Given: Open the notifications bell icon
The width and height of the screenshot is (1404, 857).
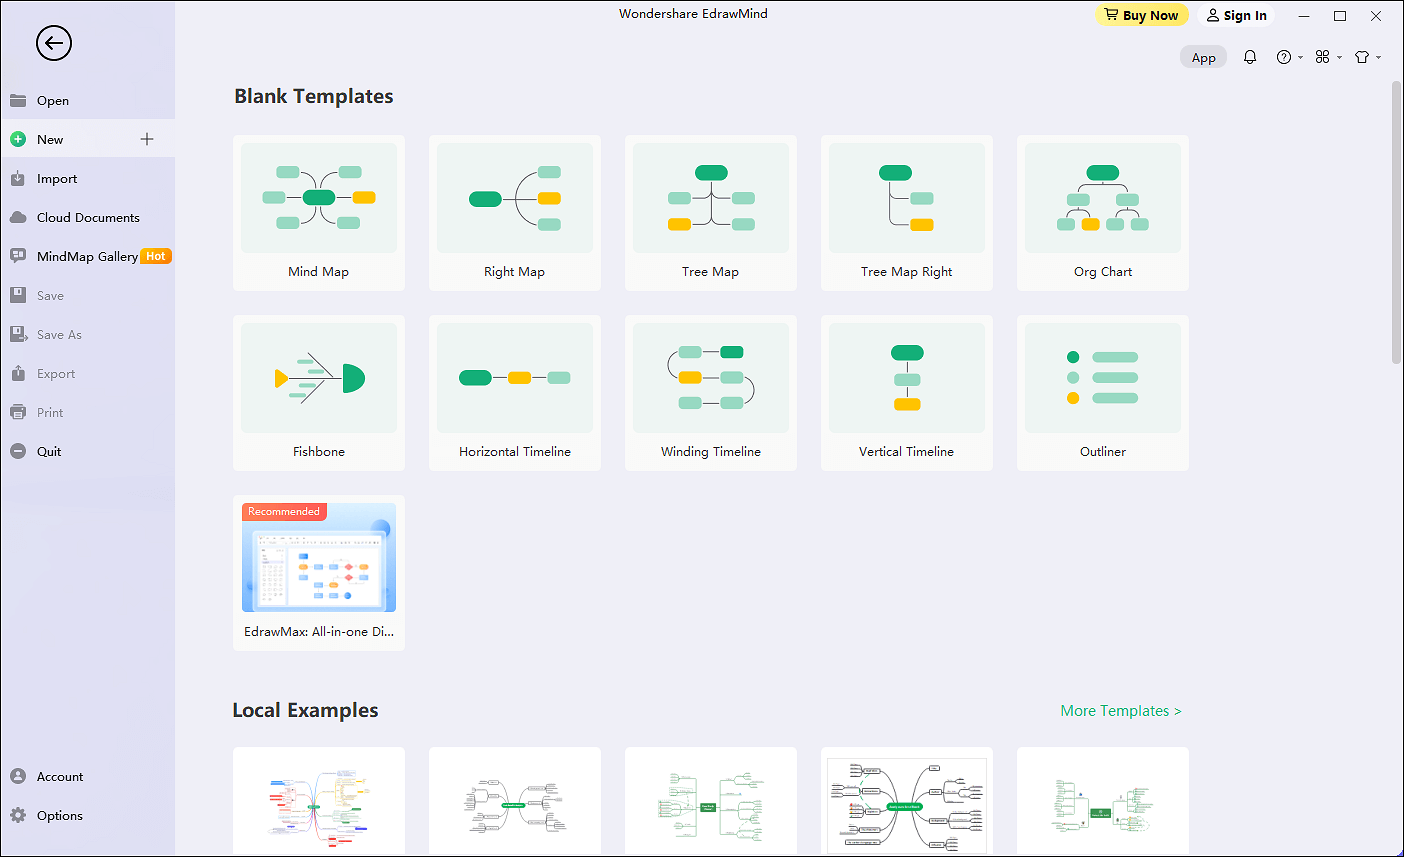Looking at the screenshot, I should pyautogui.click(x=1250, y=57).
